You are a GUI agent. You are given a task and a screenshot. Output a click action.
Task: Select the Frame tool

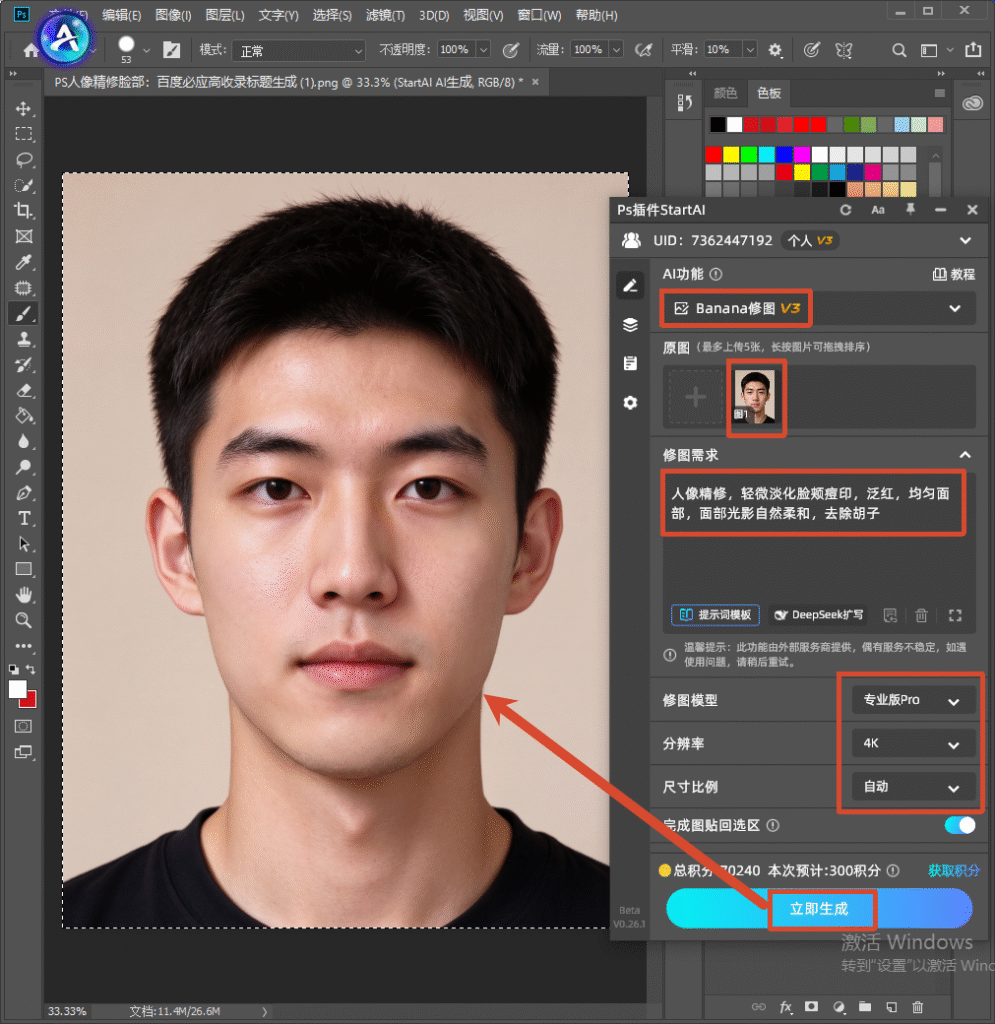click(x=24, y=236)
